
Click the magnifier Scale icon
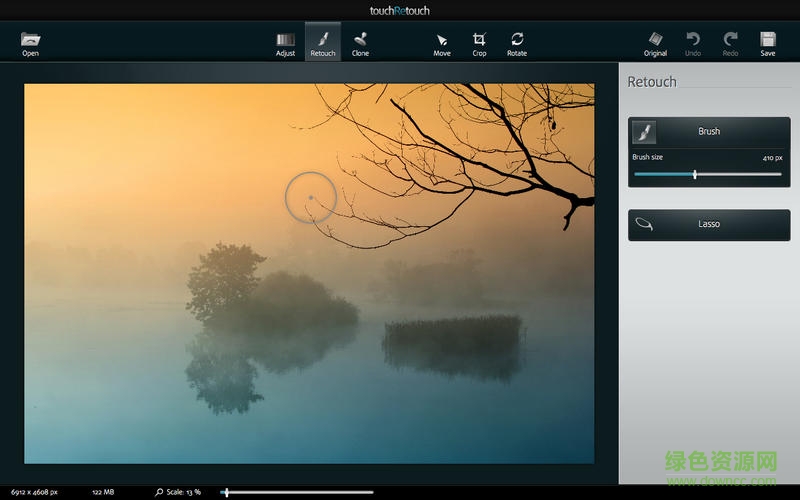159,492
